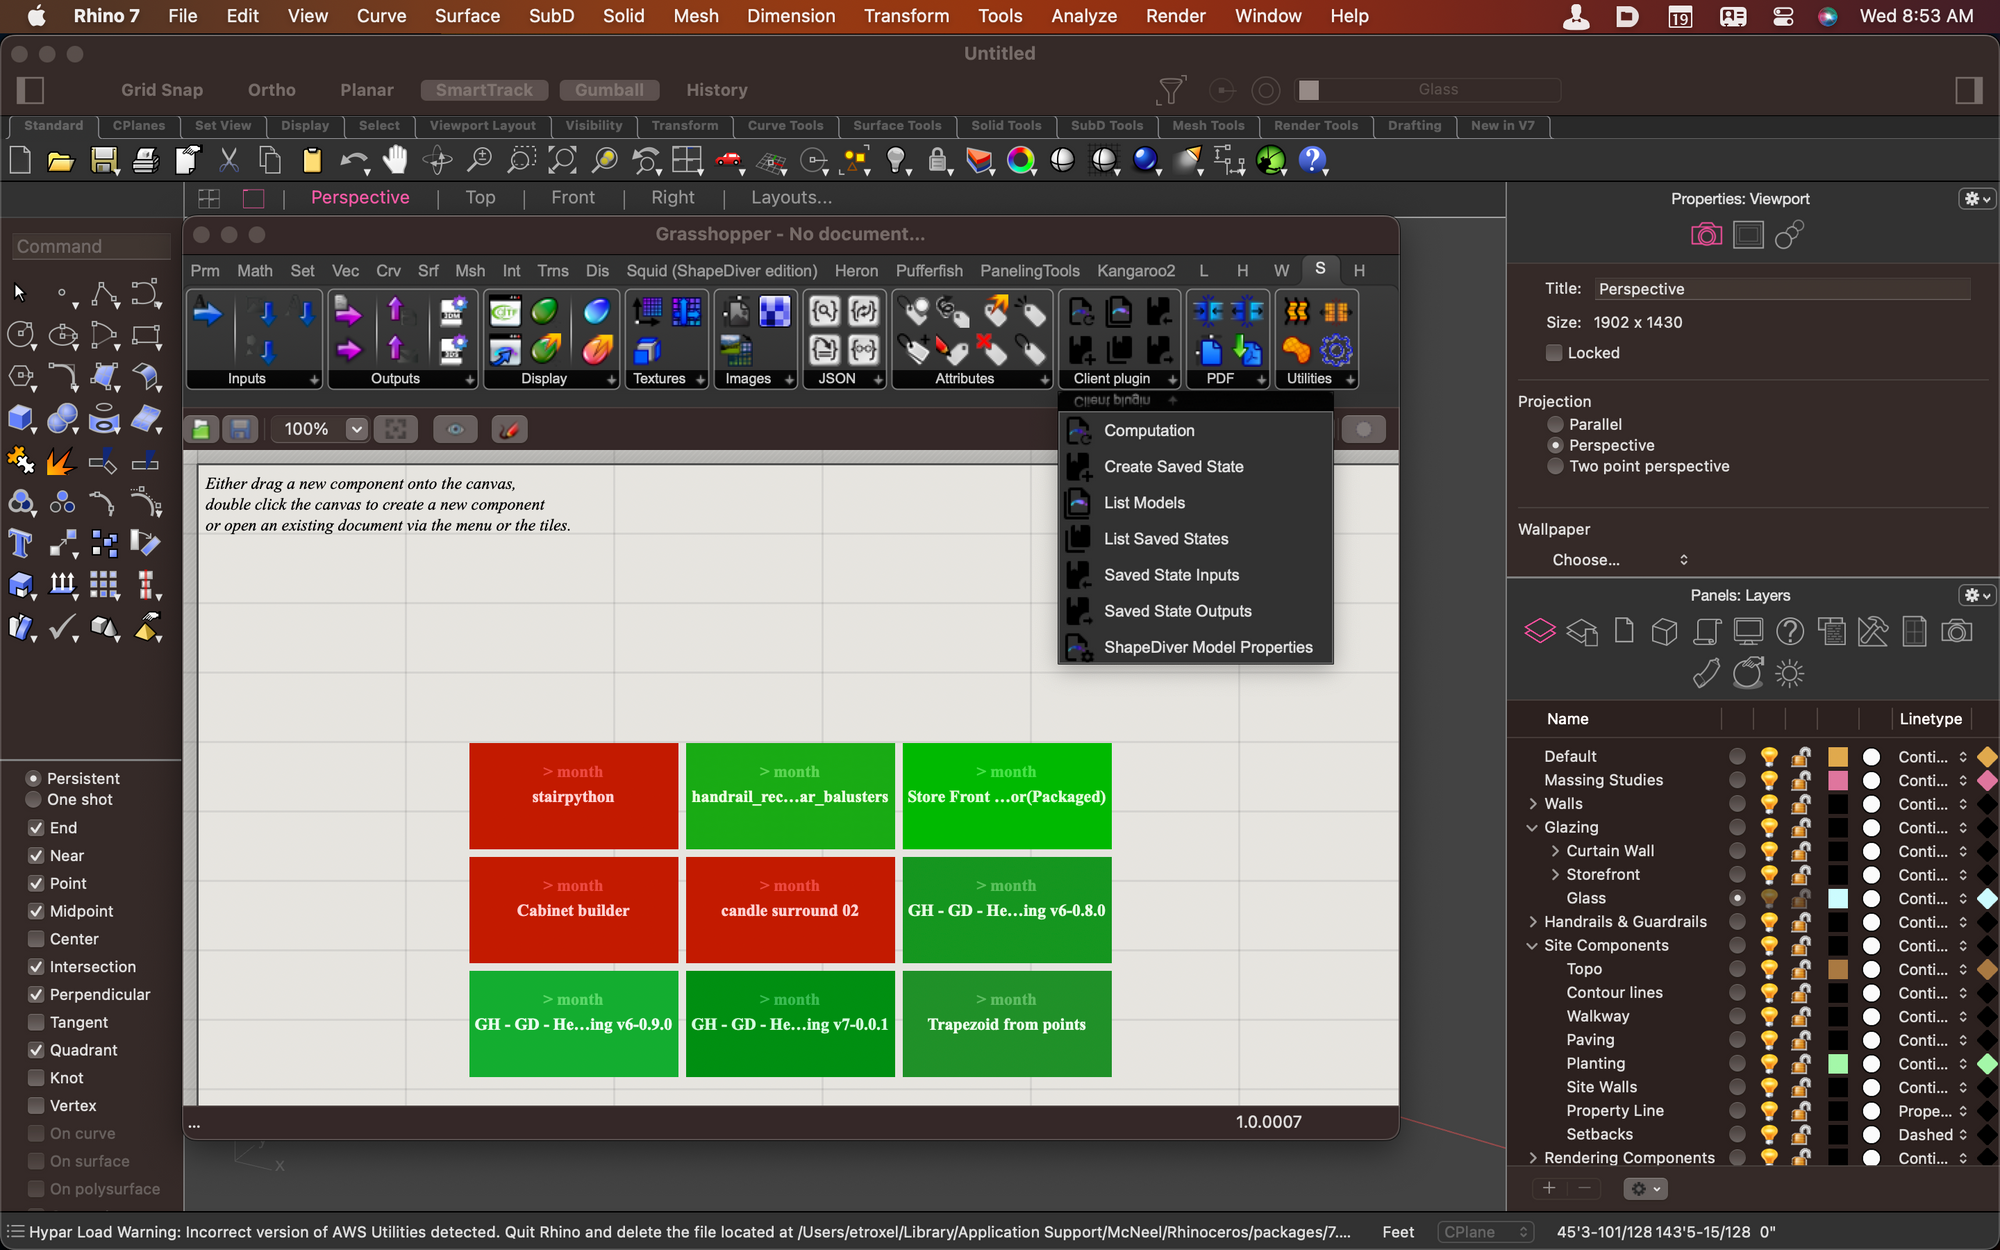Enable the Center osnap checkbox

(x=36, y=939)
